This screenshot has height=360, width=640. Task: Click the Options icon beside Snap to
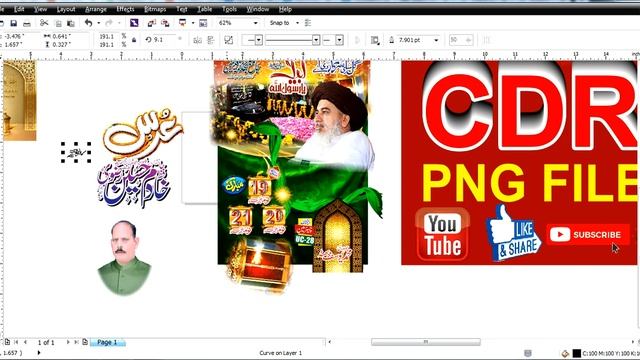[308, 23]
